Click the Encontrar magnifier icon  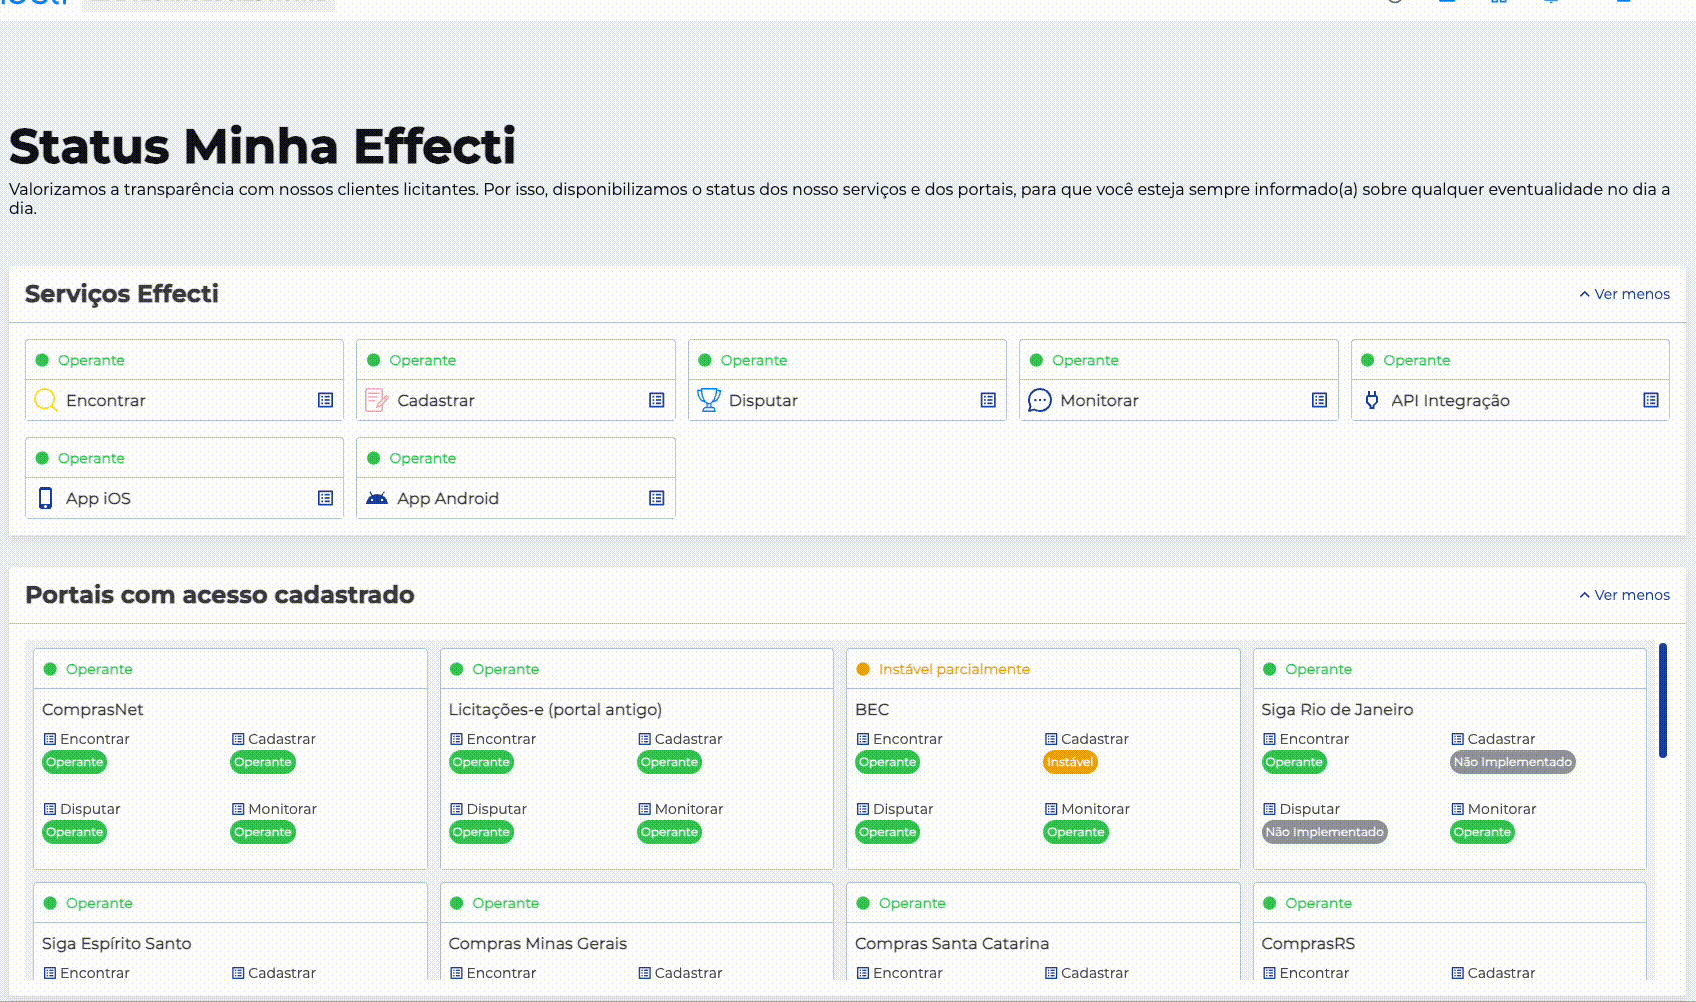45,400
